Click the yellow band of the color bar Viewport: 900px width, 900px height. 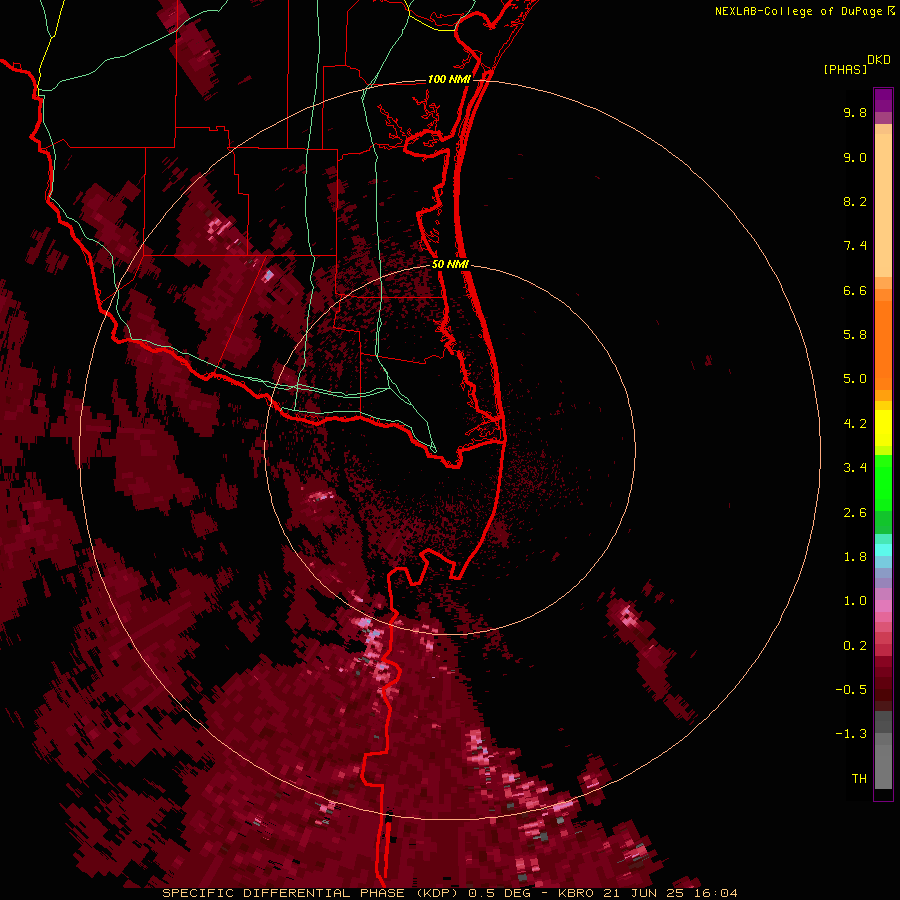click(883, 428)
